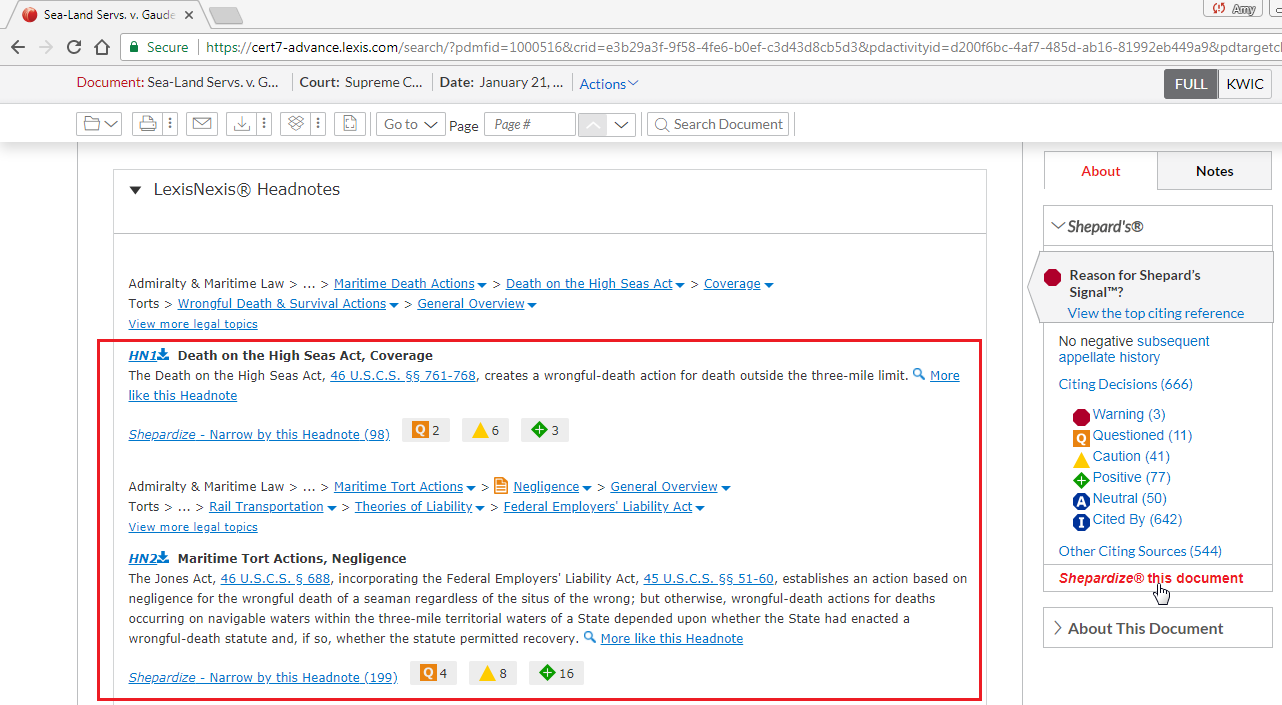Image resolution: width=1282 pixels, height=705 pixels.
Task: Click green Positive icon with count 3
Action: pyautogui.click(x=539, y=430)
